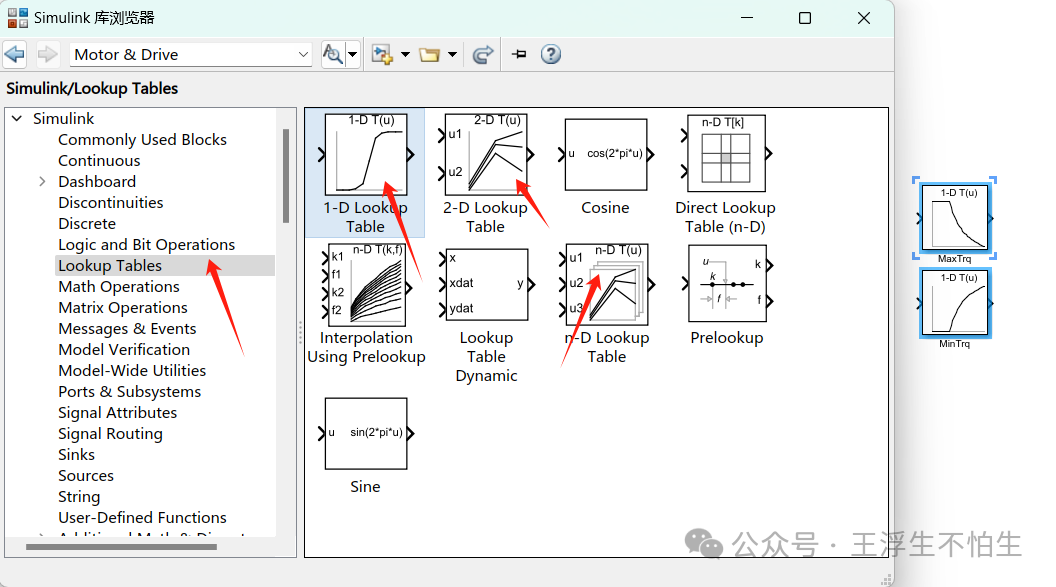Click the refresh library icon
This screenshot has height=587, width=1056.
coord(483,55)
